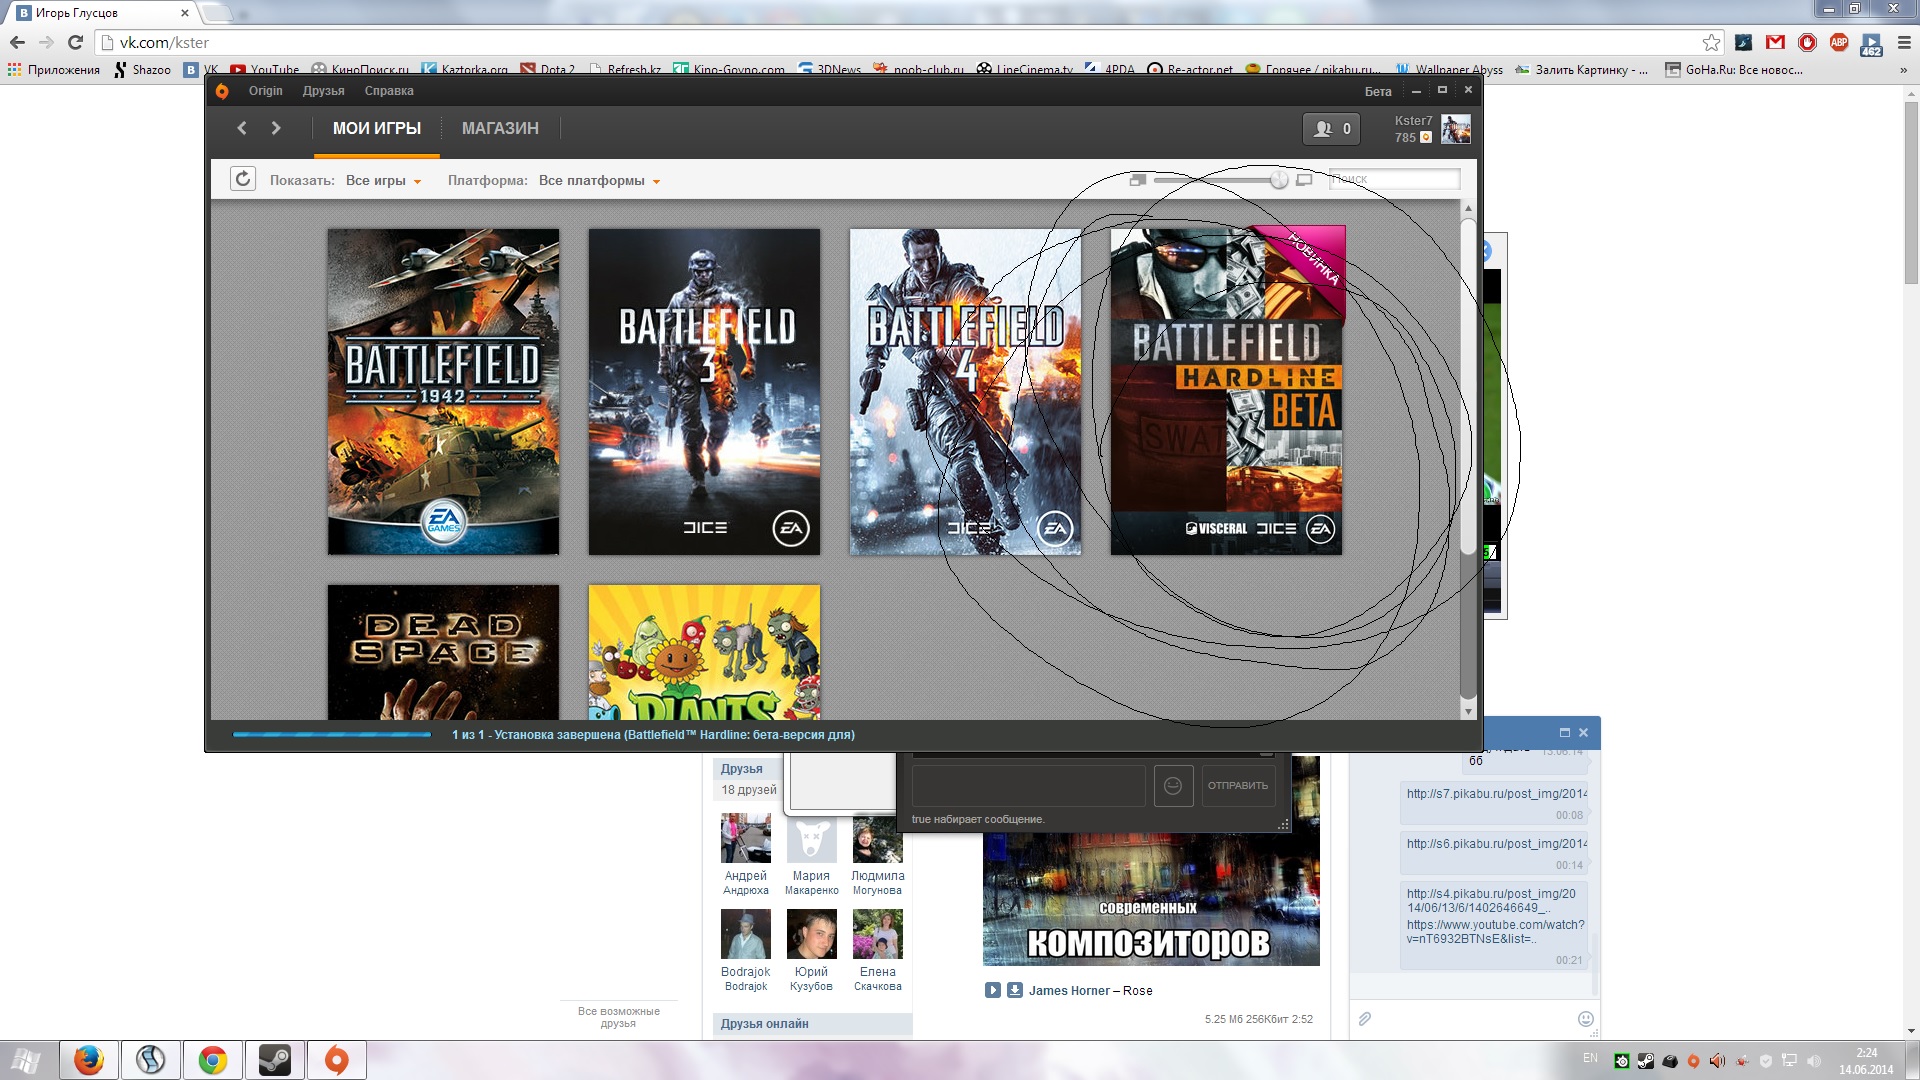The image size is (1920, 1080).
Task: Click the small tiles view icon by the slider
Action: 1137,180
